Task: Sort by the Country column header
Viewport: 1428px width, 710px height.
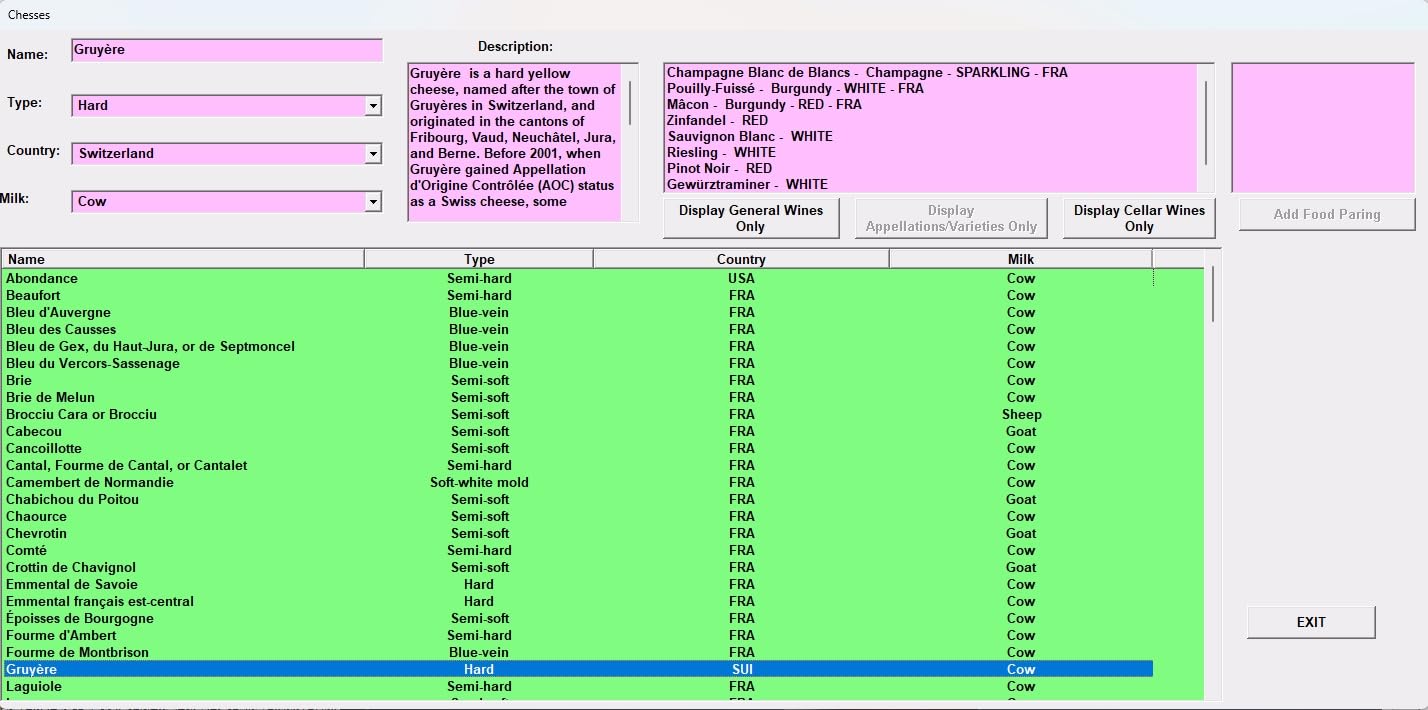Action: pyautogui.click(x=741, y=259)
